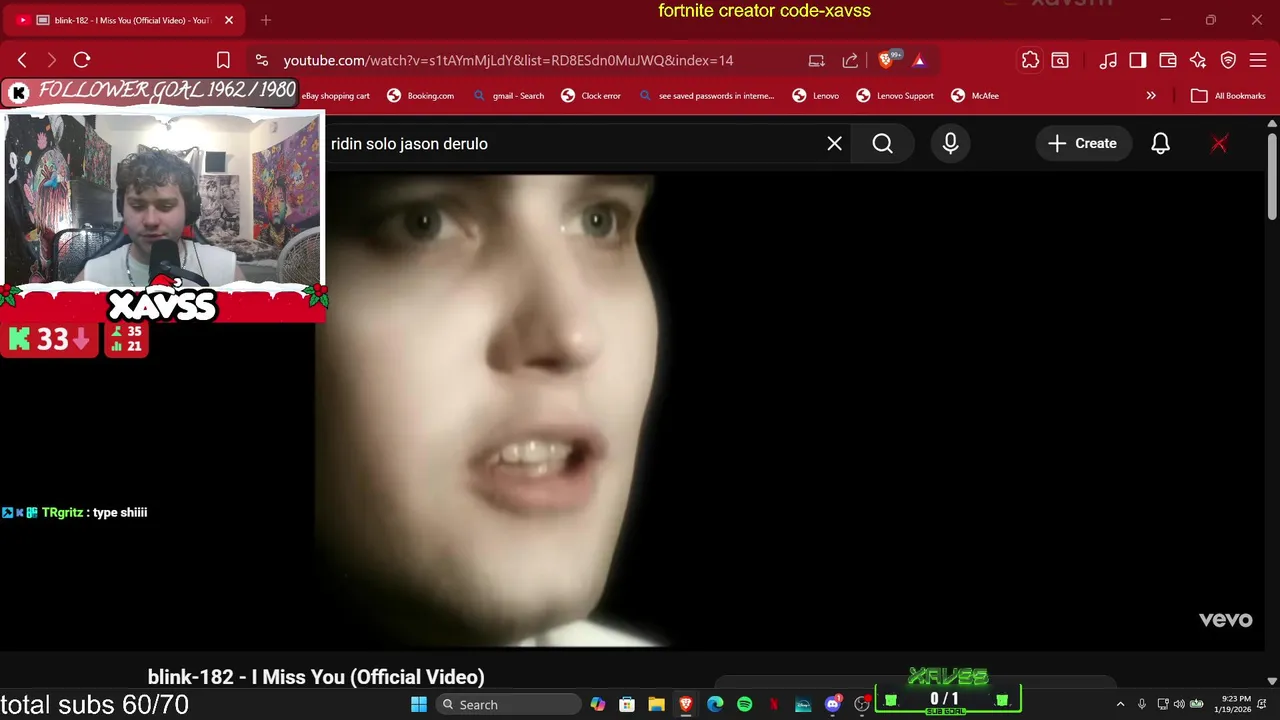Screen dimensions: 1280x720
Task: Open gmail - Search bookmark
Action: [x=508, y=96]
